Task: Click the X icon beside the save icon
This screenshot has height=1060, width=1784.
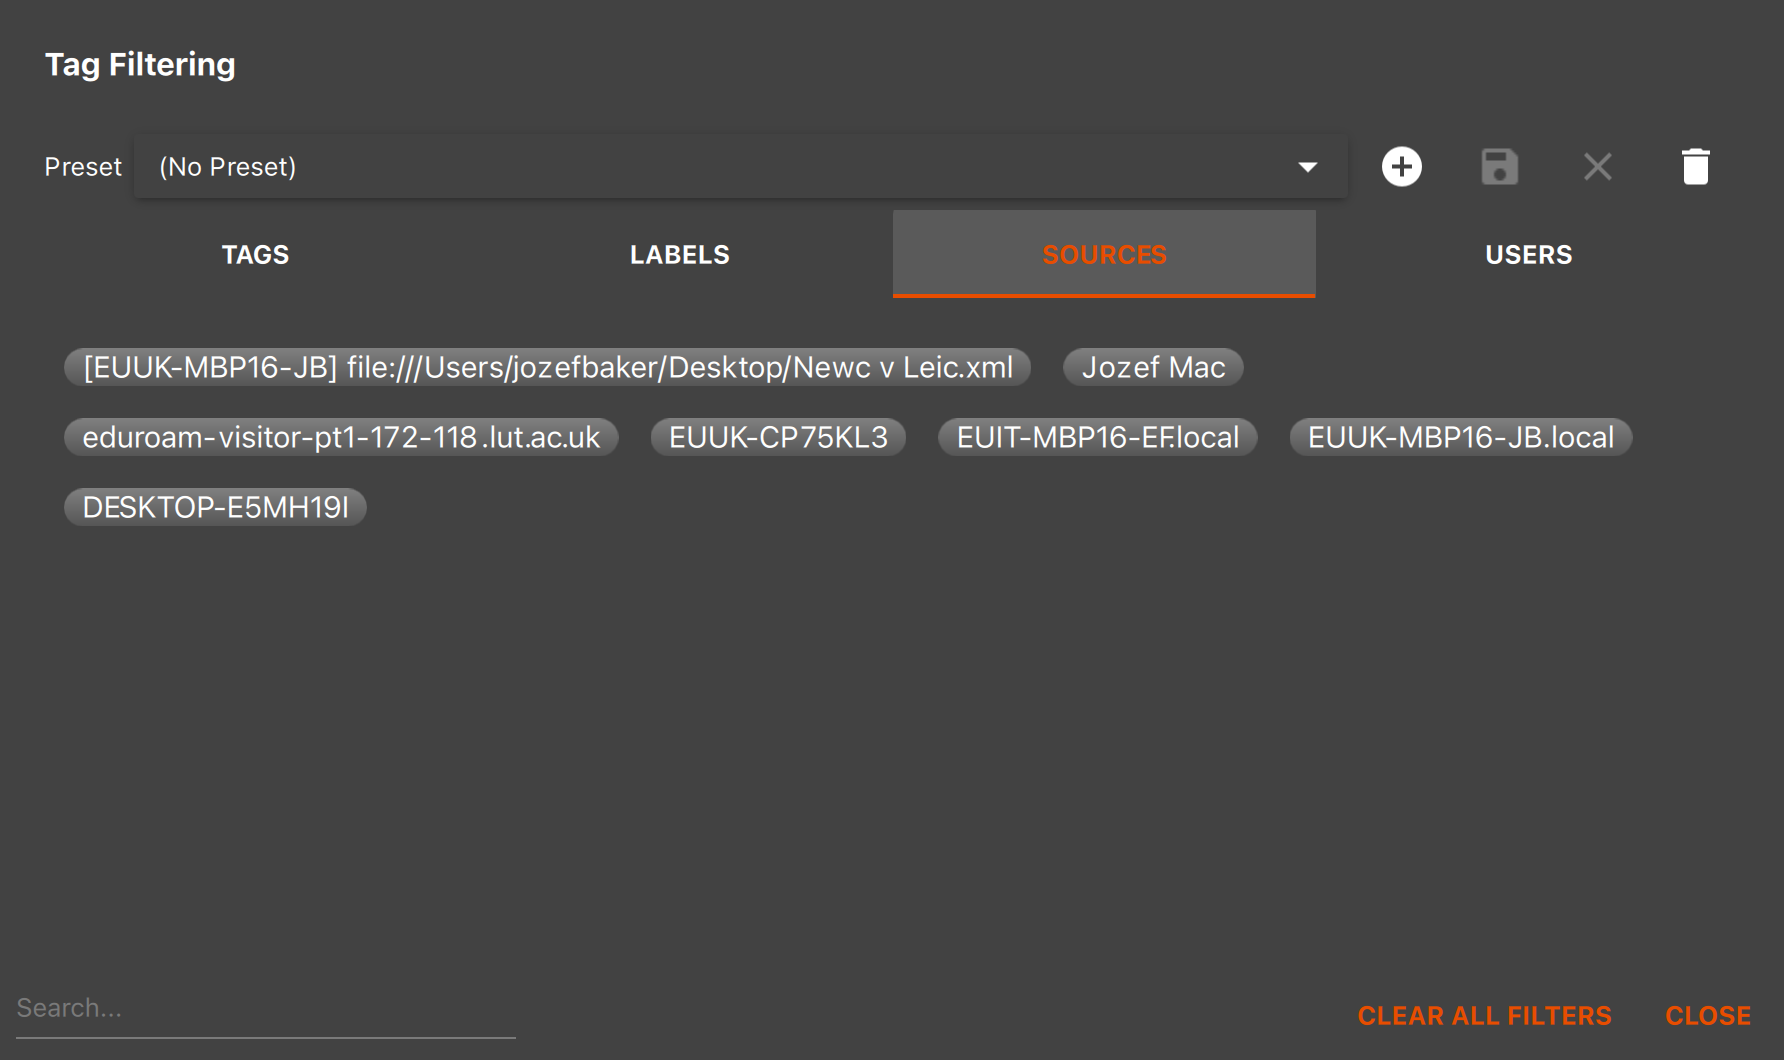Action: point(1597,166)
